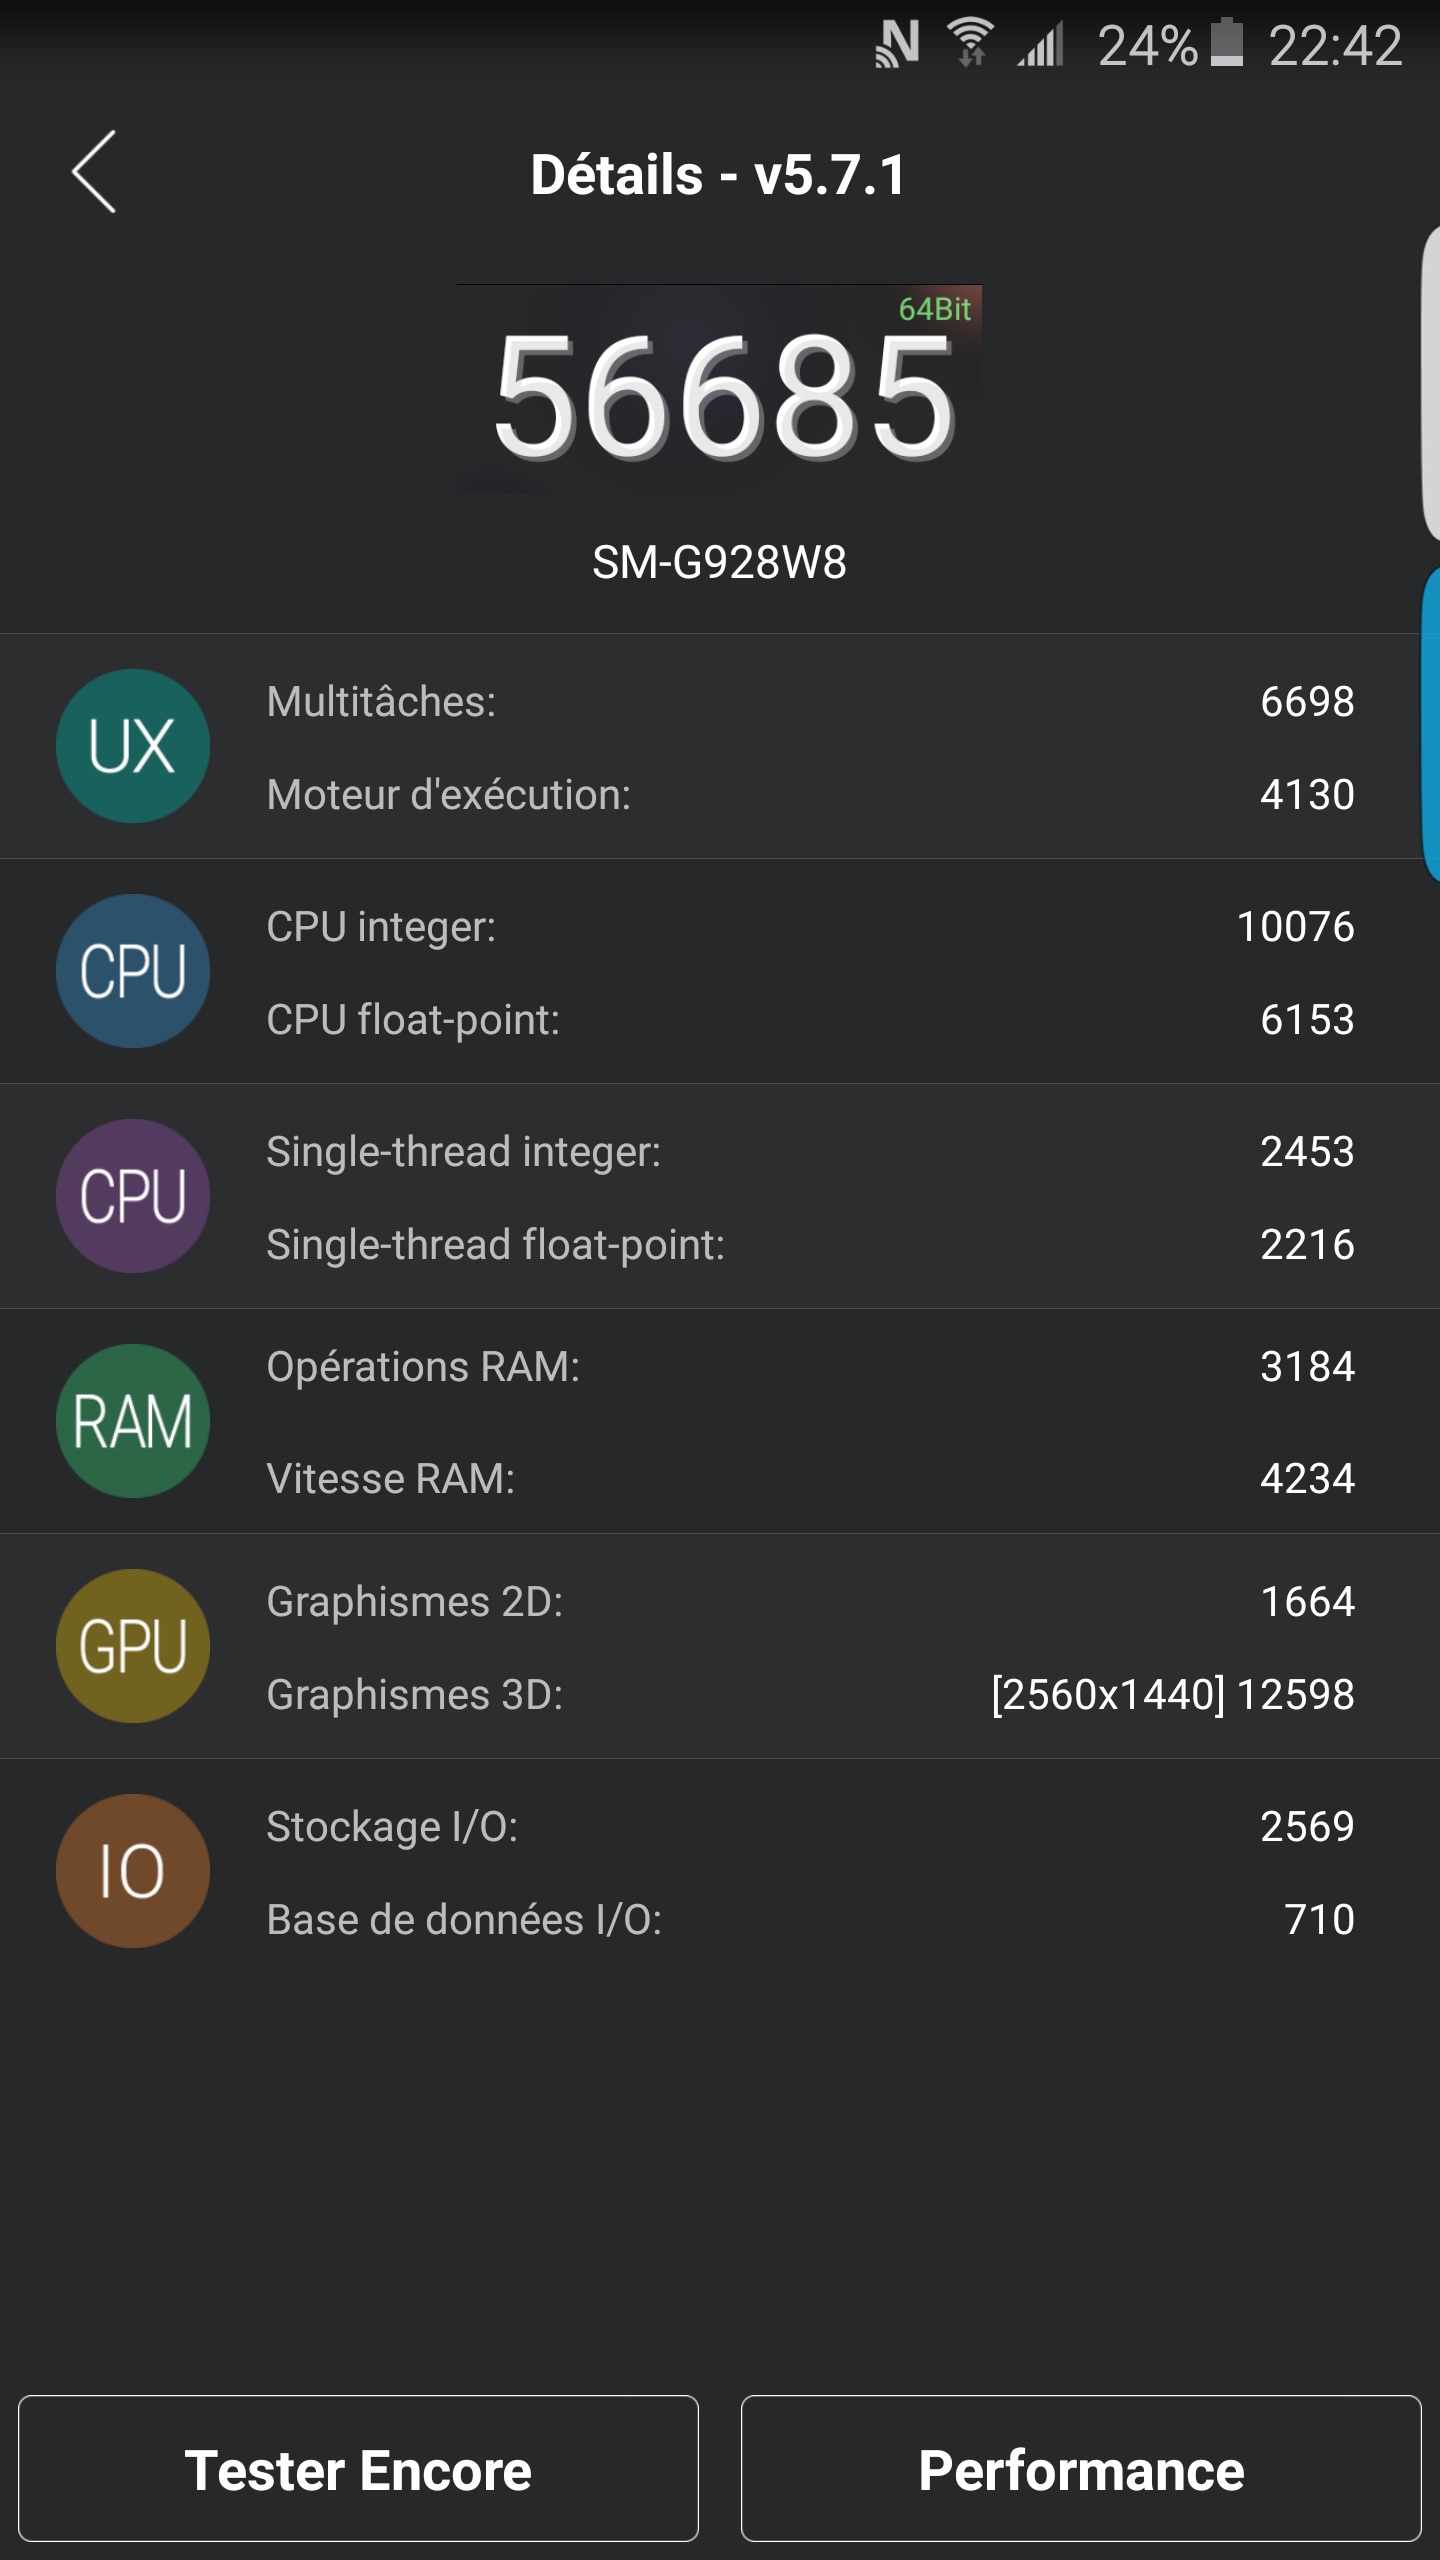
Task: Select the CPU integer score row
Action: tap(810, 927)
